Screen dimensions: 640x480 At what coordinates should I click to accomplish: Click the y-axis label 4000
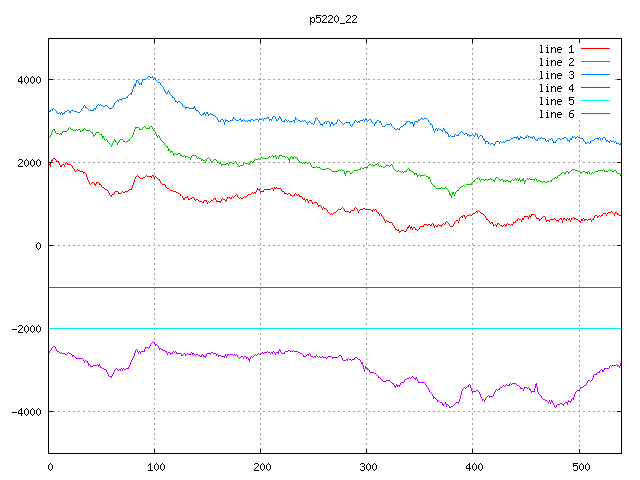(x=29, y=80)
